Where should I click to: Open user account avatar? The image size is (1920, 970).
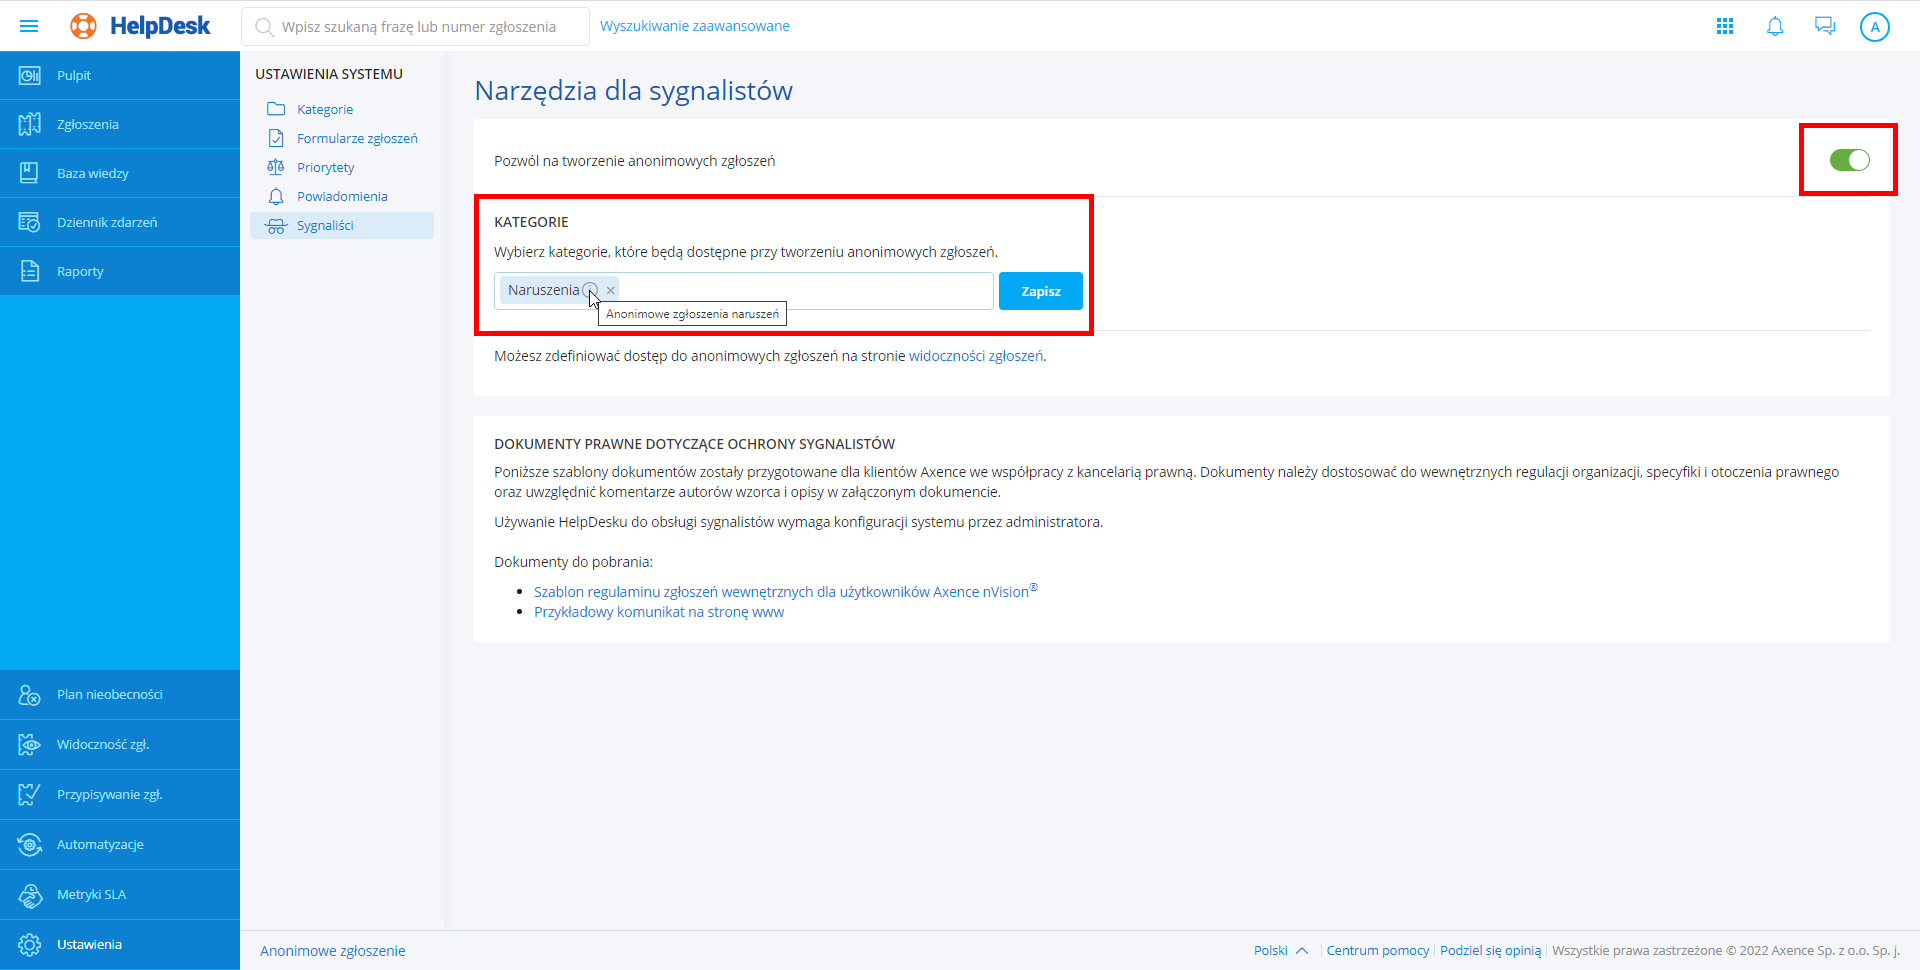pyautogui.click(x=1875, y=27)
